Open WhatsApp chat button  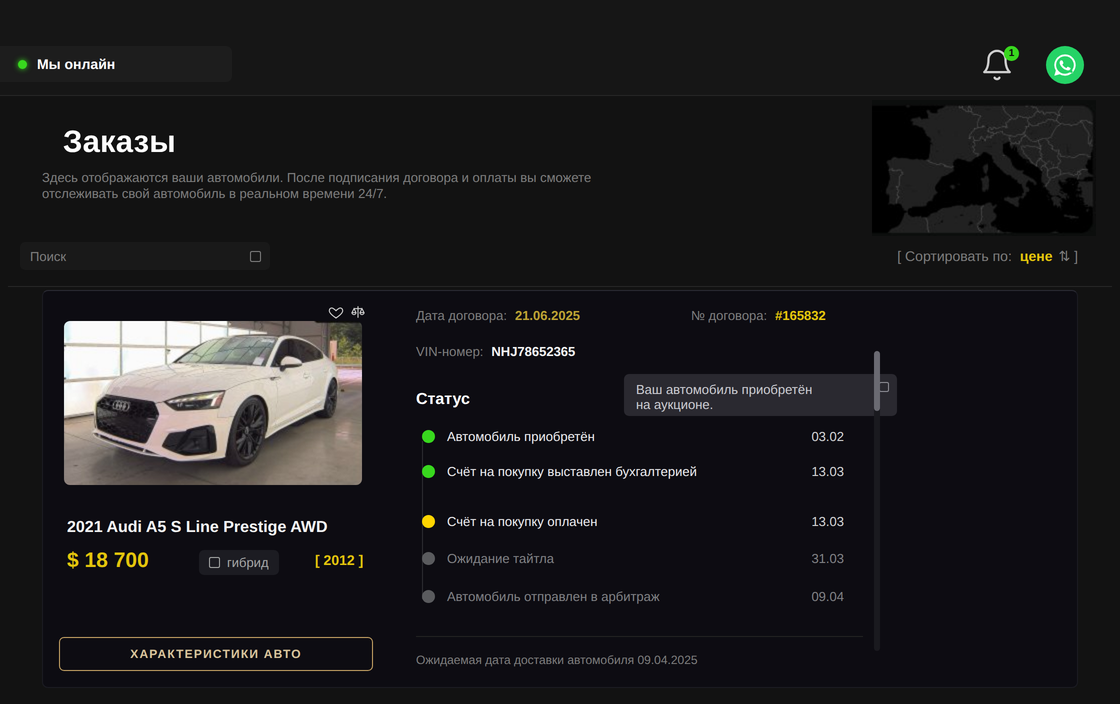pyautogui.click(x=1065, y=65)
